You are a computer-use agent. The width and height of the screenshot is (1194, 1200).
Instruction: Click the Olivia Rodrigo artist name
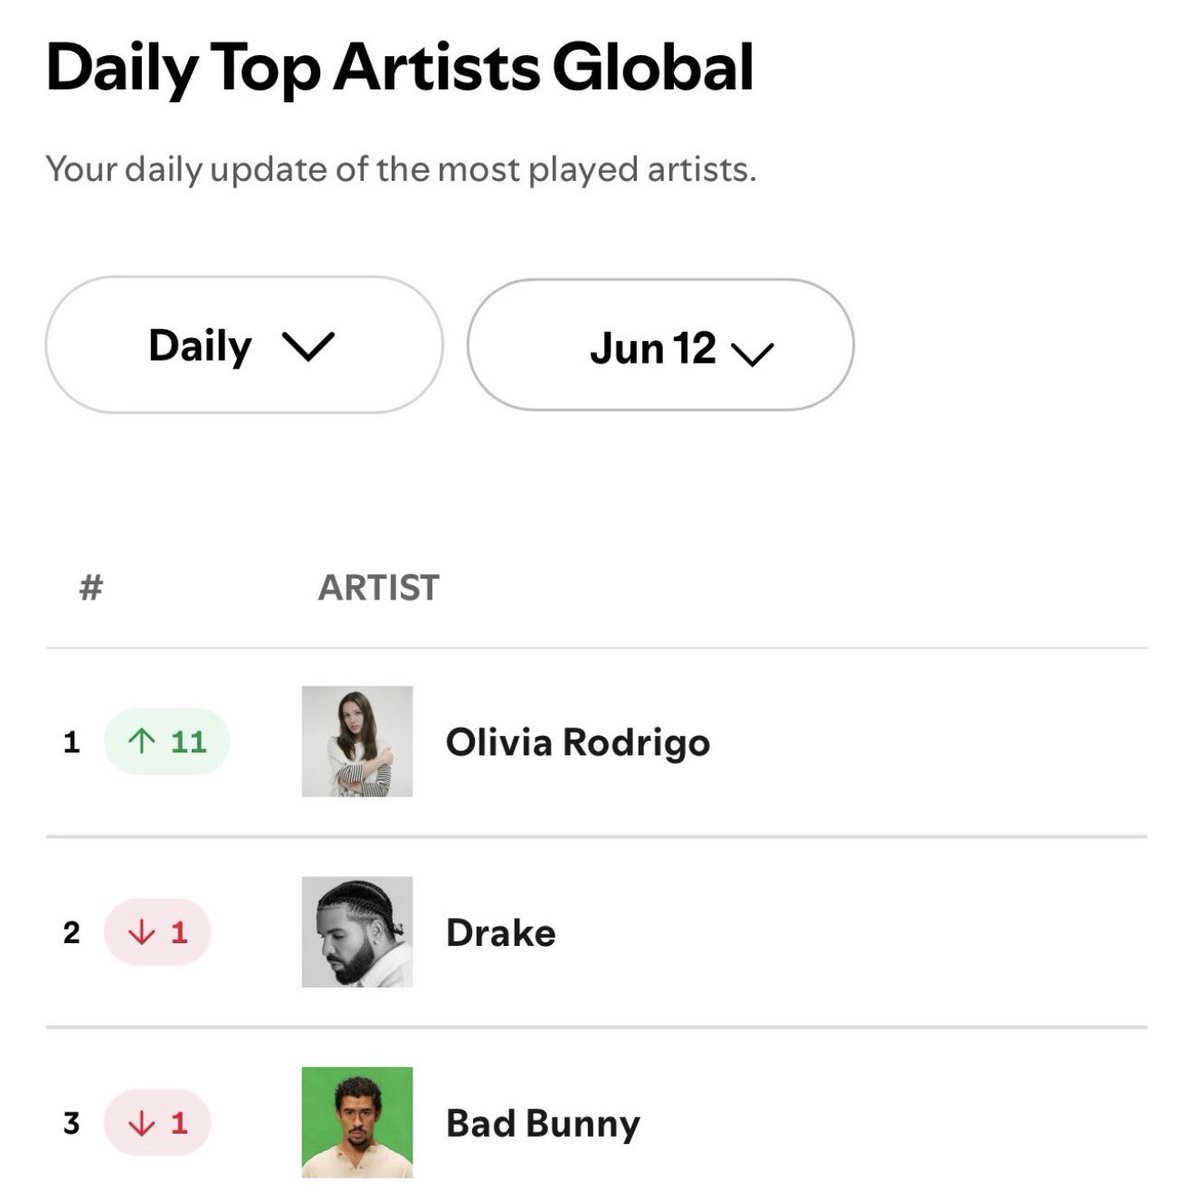tap(578, 743)
